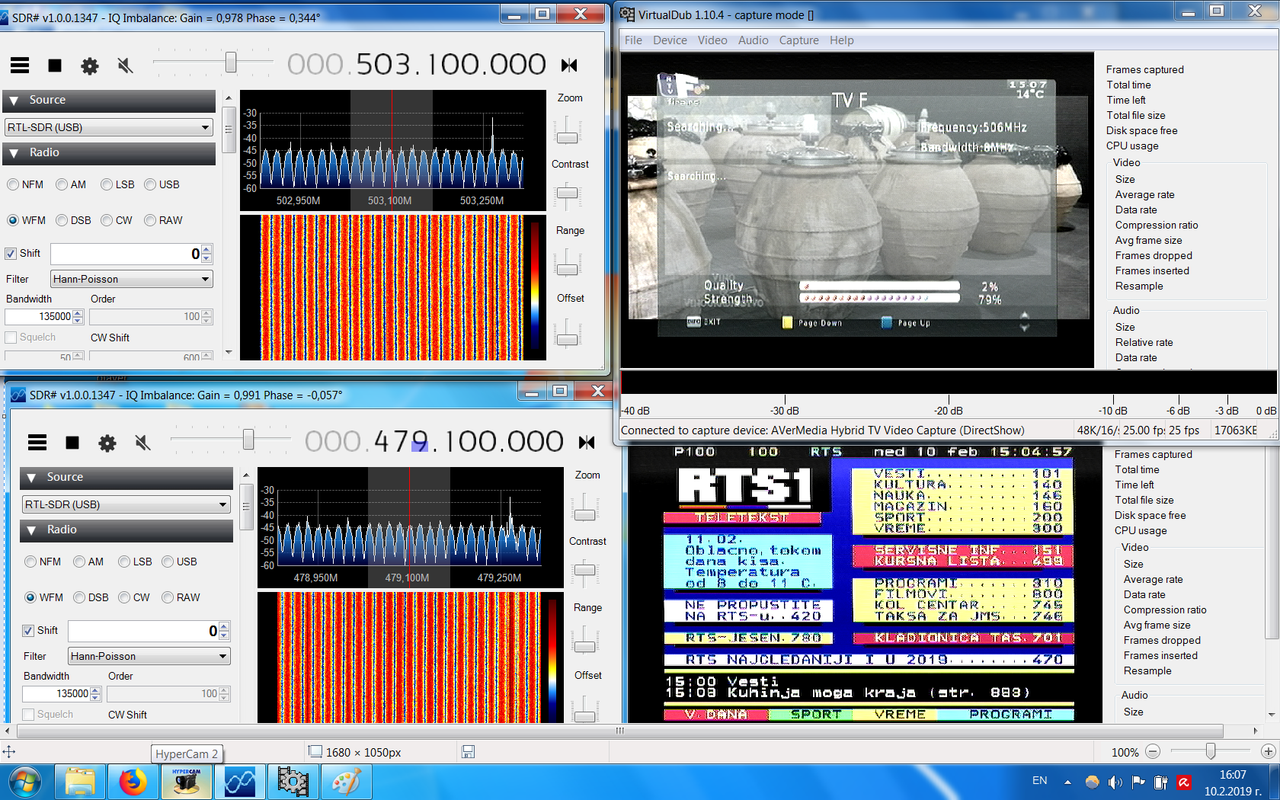Open Hann-Poisson filter dropdown in bottom window
1280x800 pixels.
149,656
